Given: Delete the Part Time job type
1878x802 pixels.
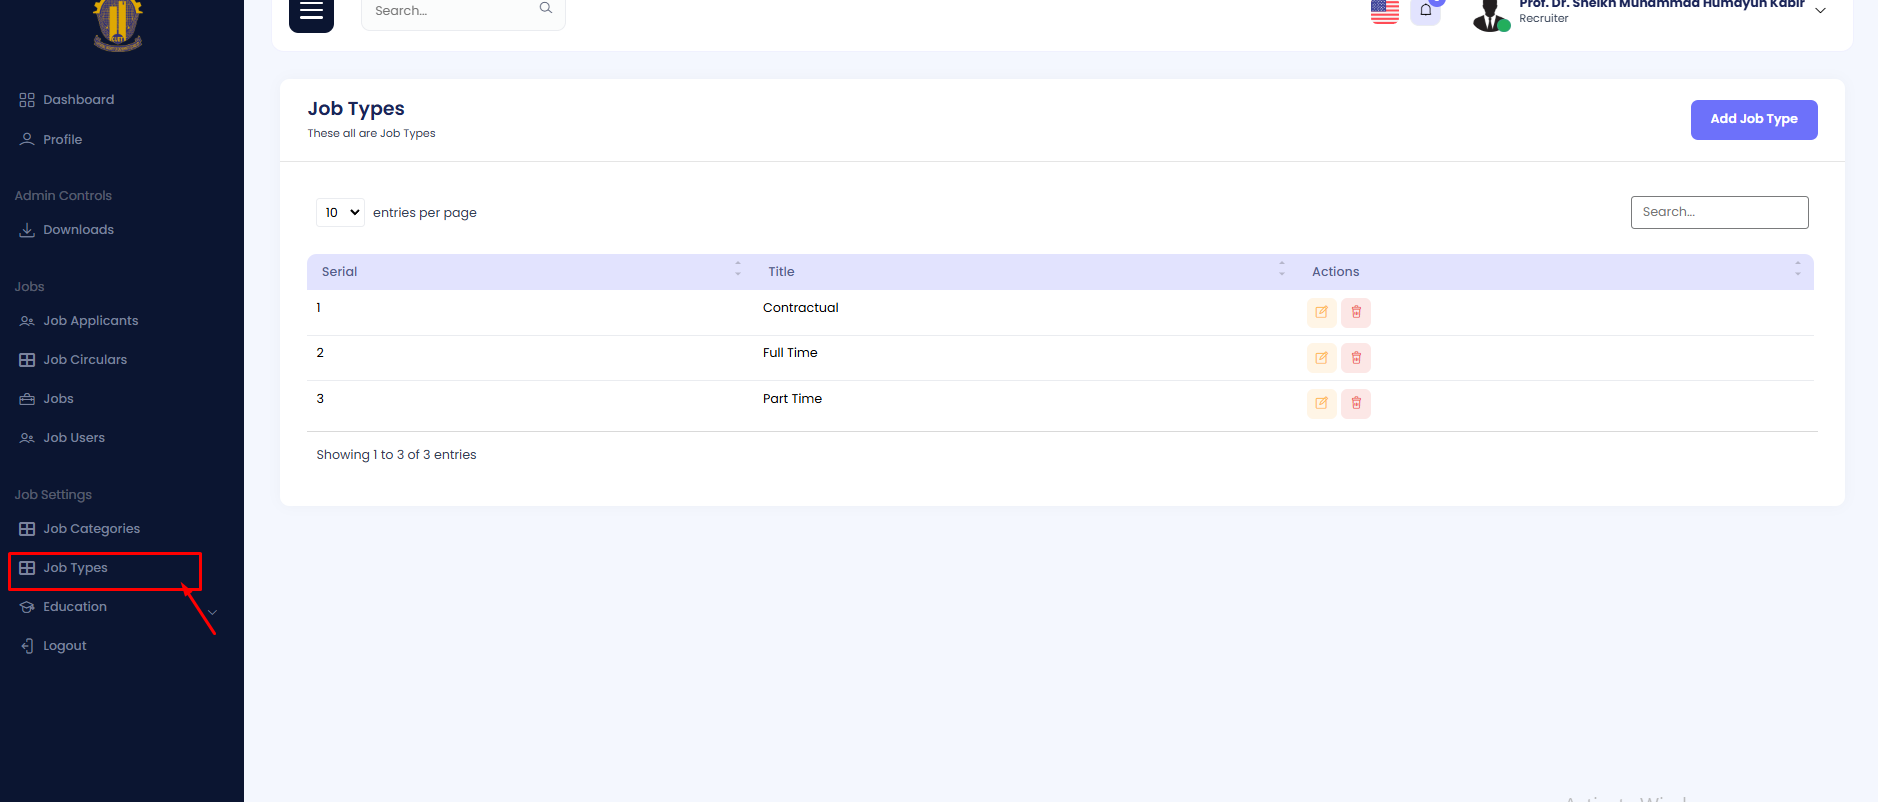Looking at the screenshot, I should pos(1356,404).
